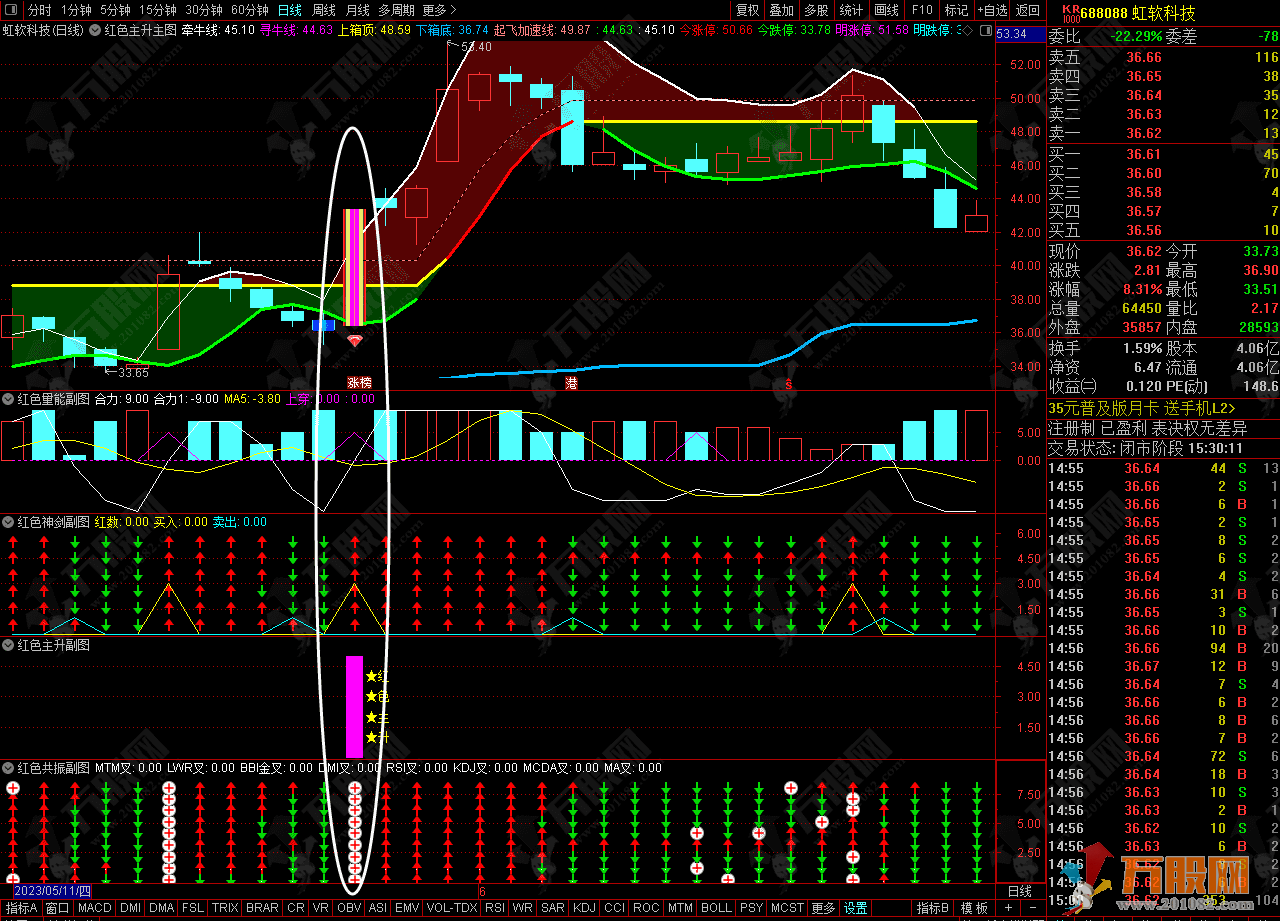Click the magenta bar in 红色主升副图
1280x921 pixels.
[354, 706]
